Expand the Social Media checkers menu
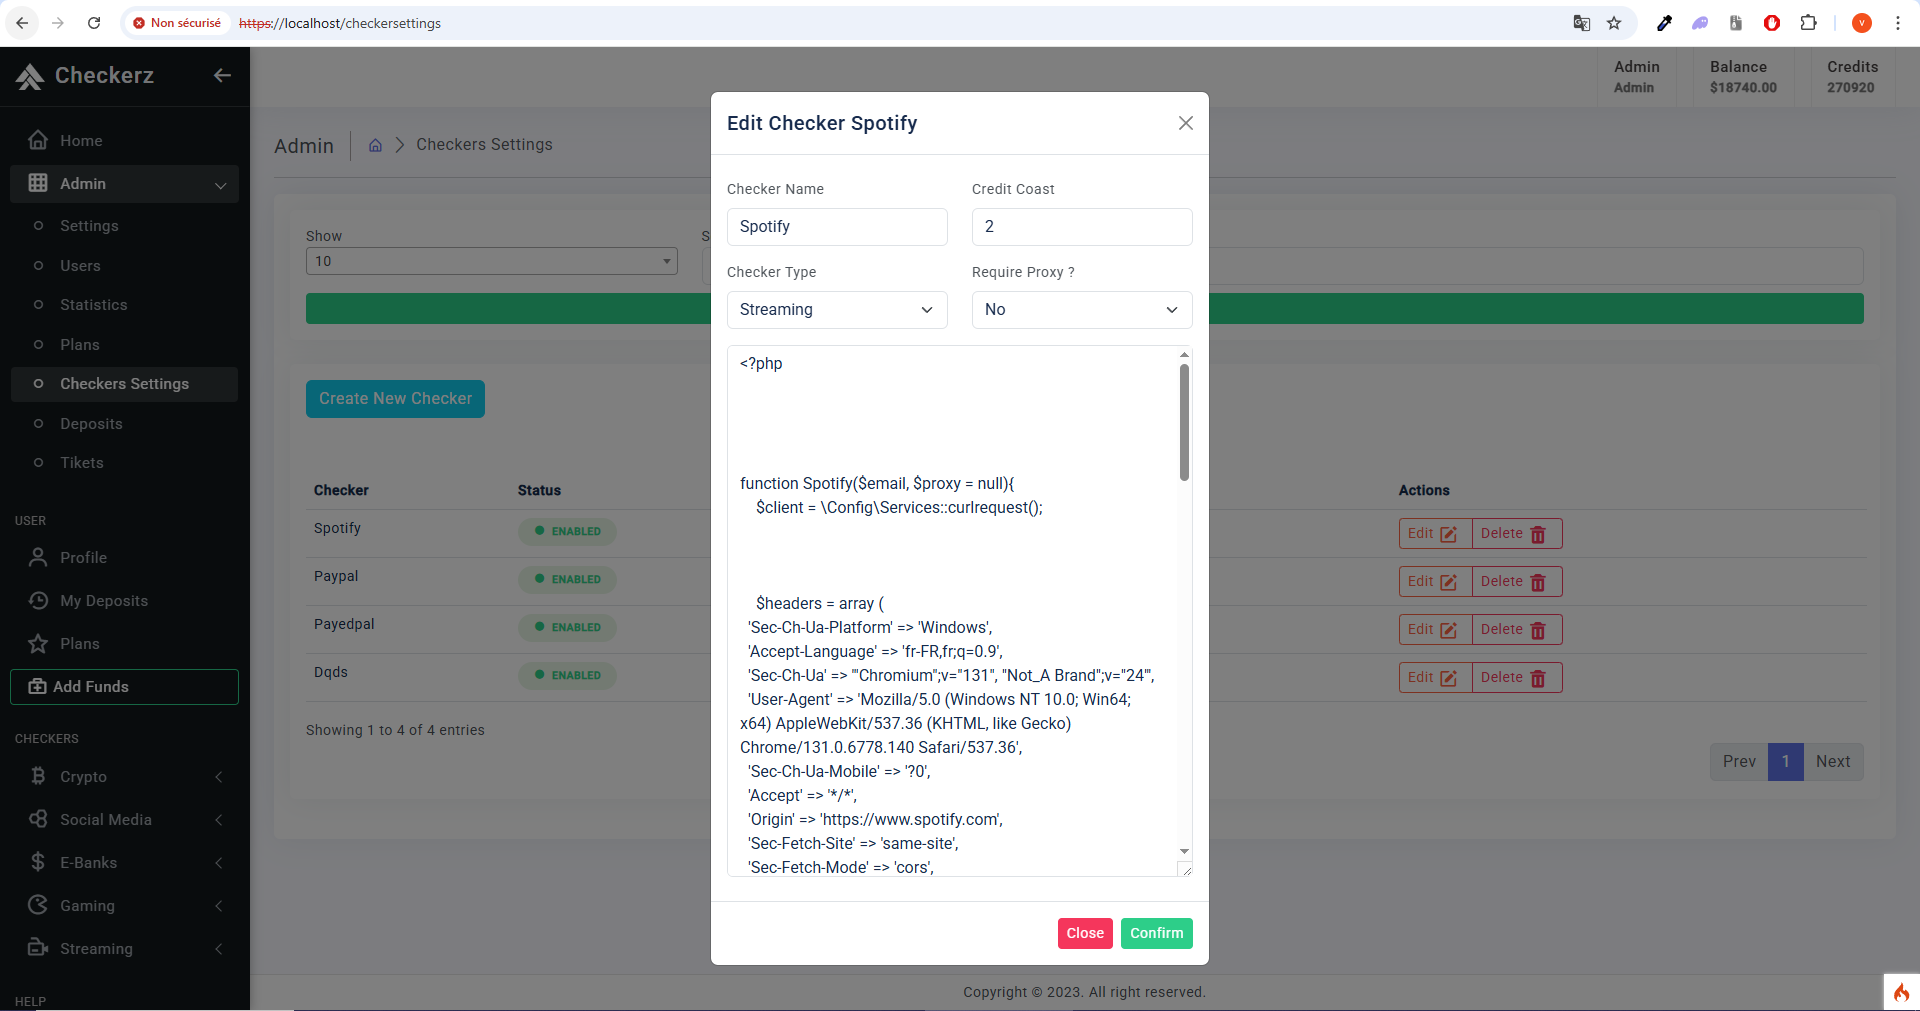 click(124, 820)
